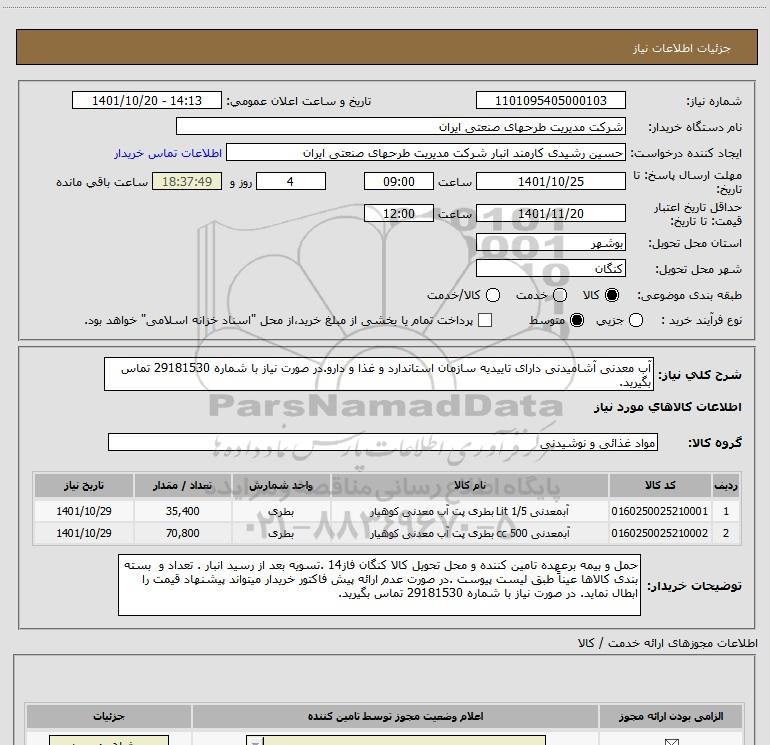Click quantity 35,400 cell
This screenshot has height=745, width=770.
[183, 511]
